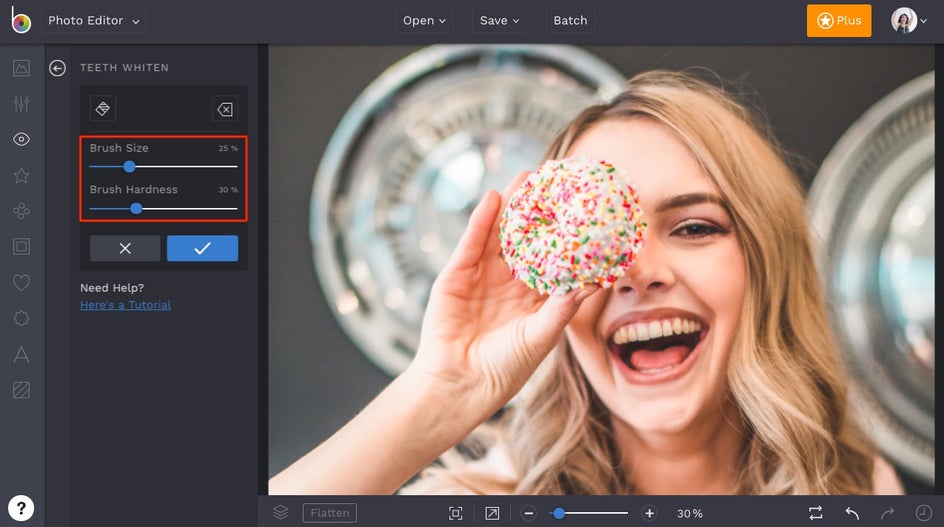944x527 pixels.
Task: Click the Brush Hardness 30 % value
Action: [228, 190]
